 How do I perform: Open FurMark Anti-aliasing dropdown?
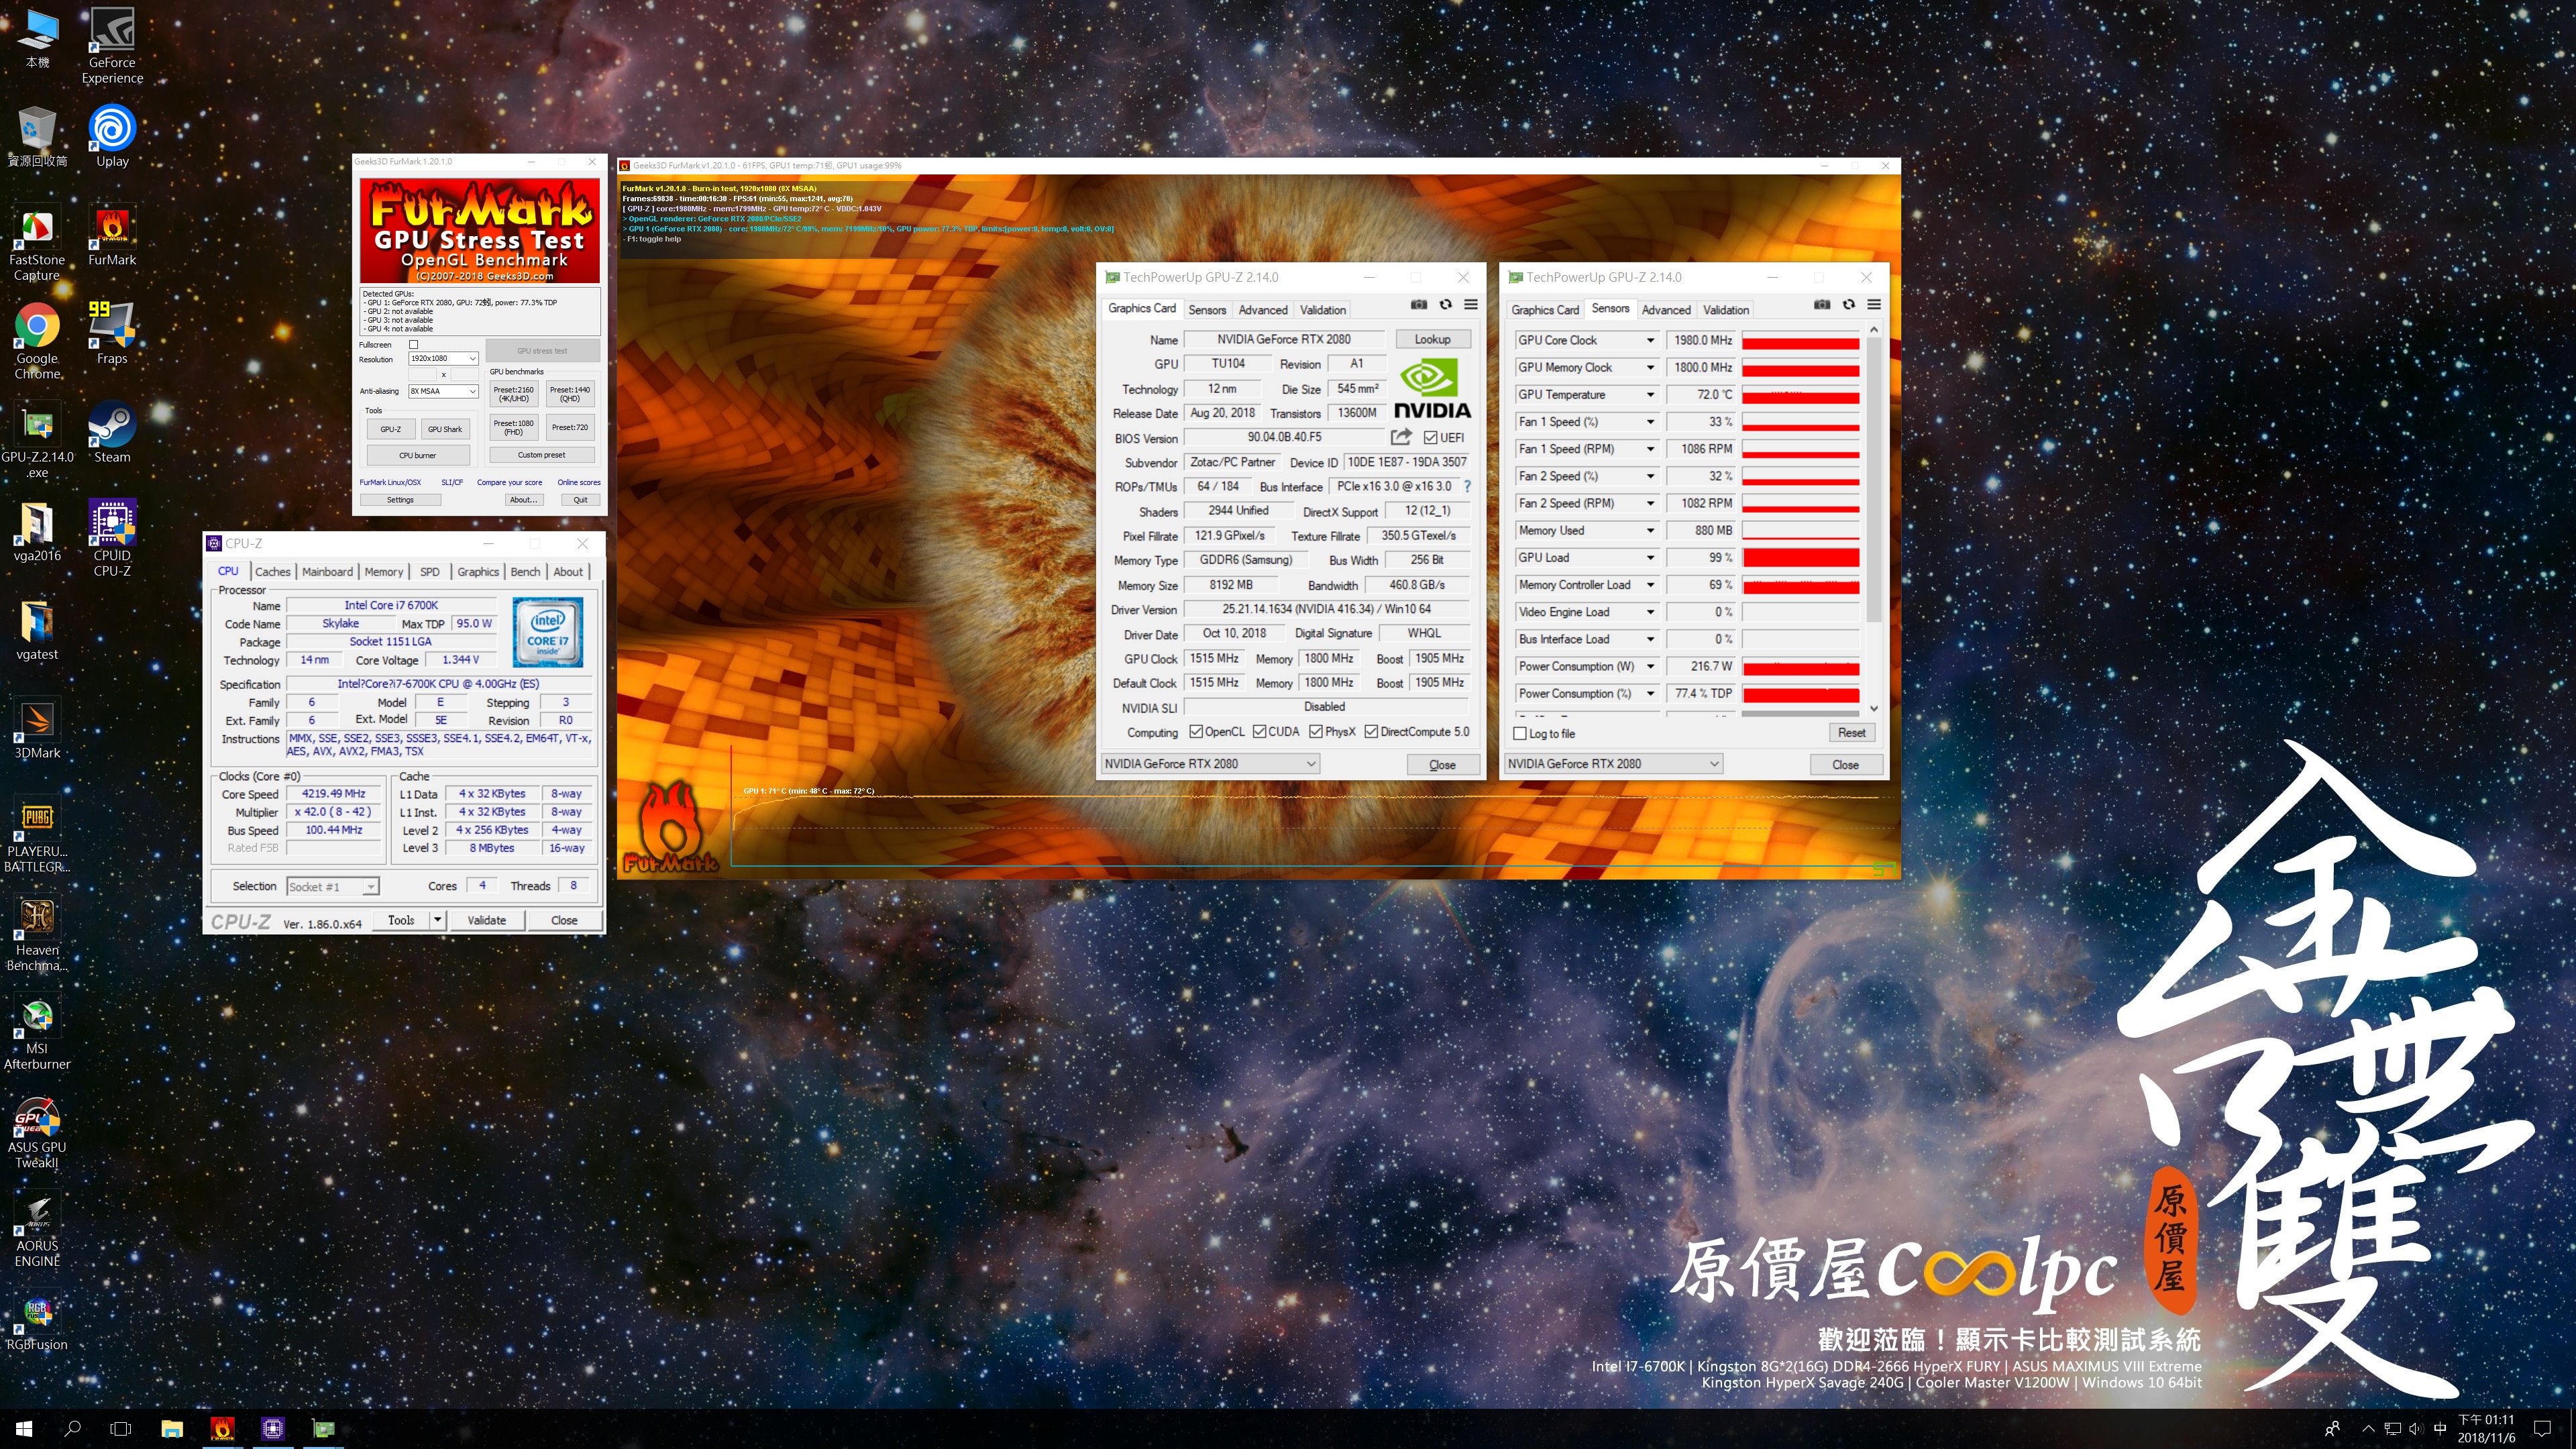coord(443,391)
